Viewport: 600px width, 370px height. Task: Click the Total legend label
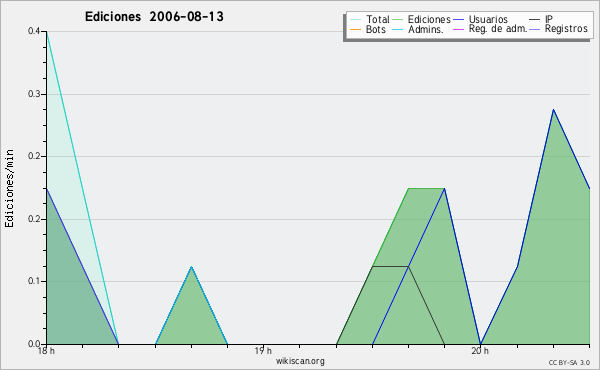[377, 19]
